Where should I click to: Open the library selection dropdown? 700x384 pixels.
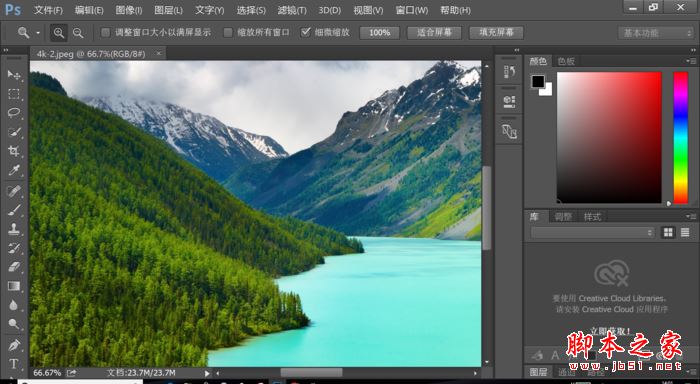[x=592, y=232]
